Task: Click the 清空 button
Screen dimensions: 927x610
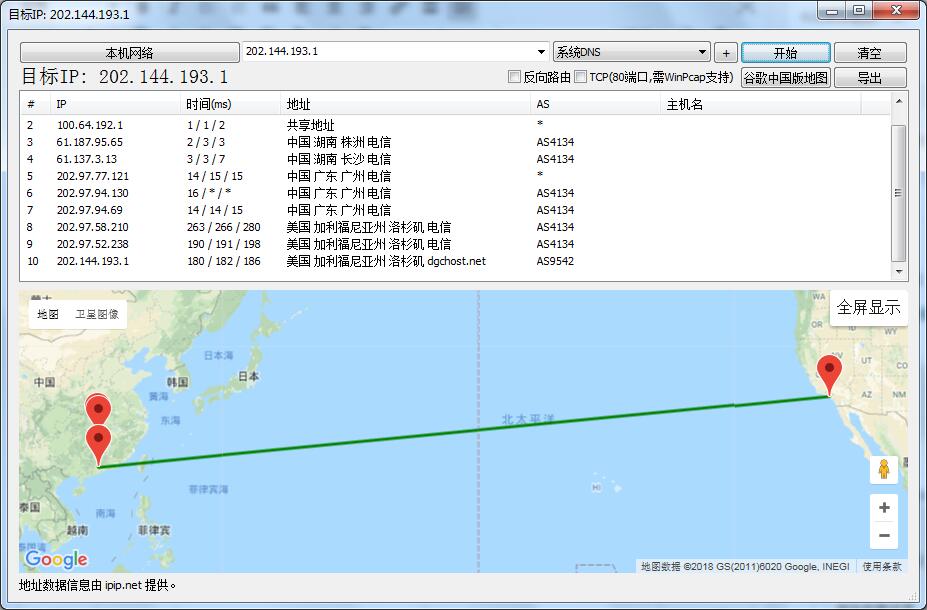Action: click(869, 53)
